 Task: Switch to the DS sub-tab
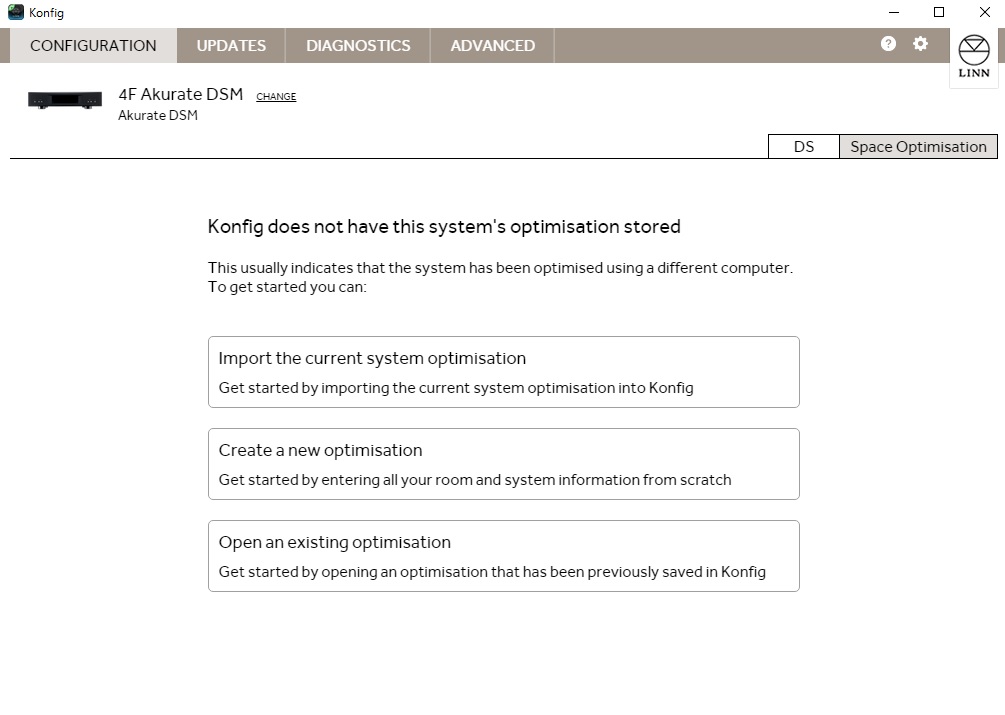tap(804, 147)
